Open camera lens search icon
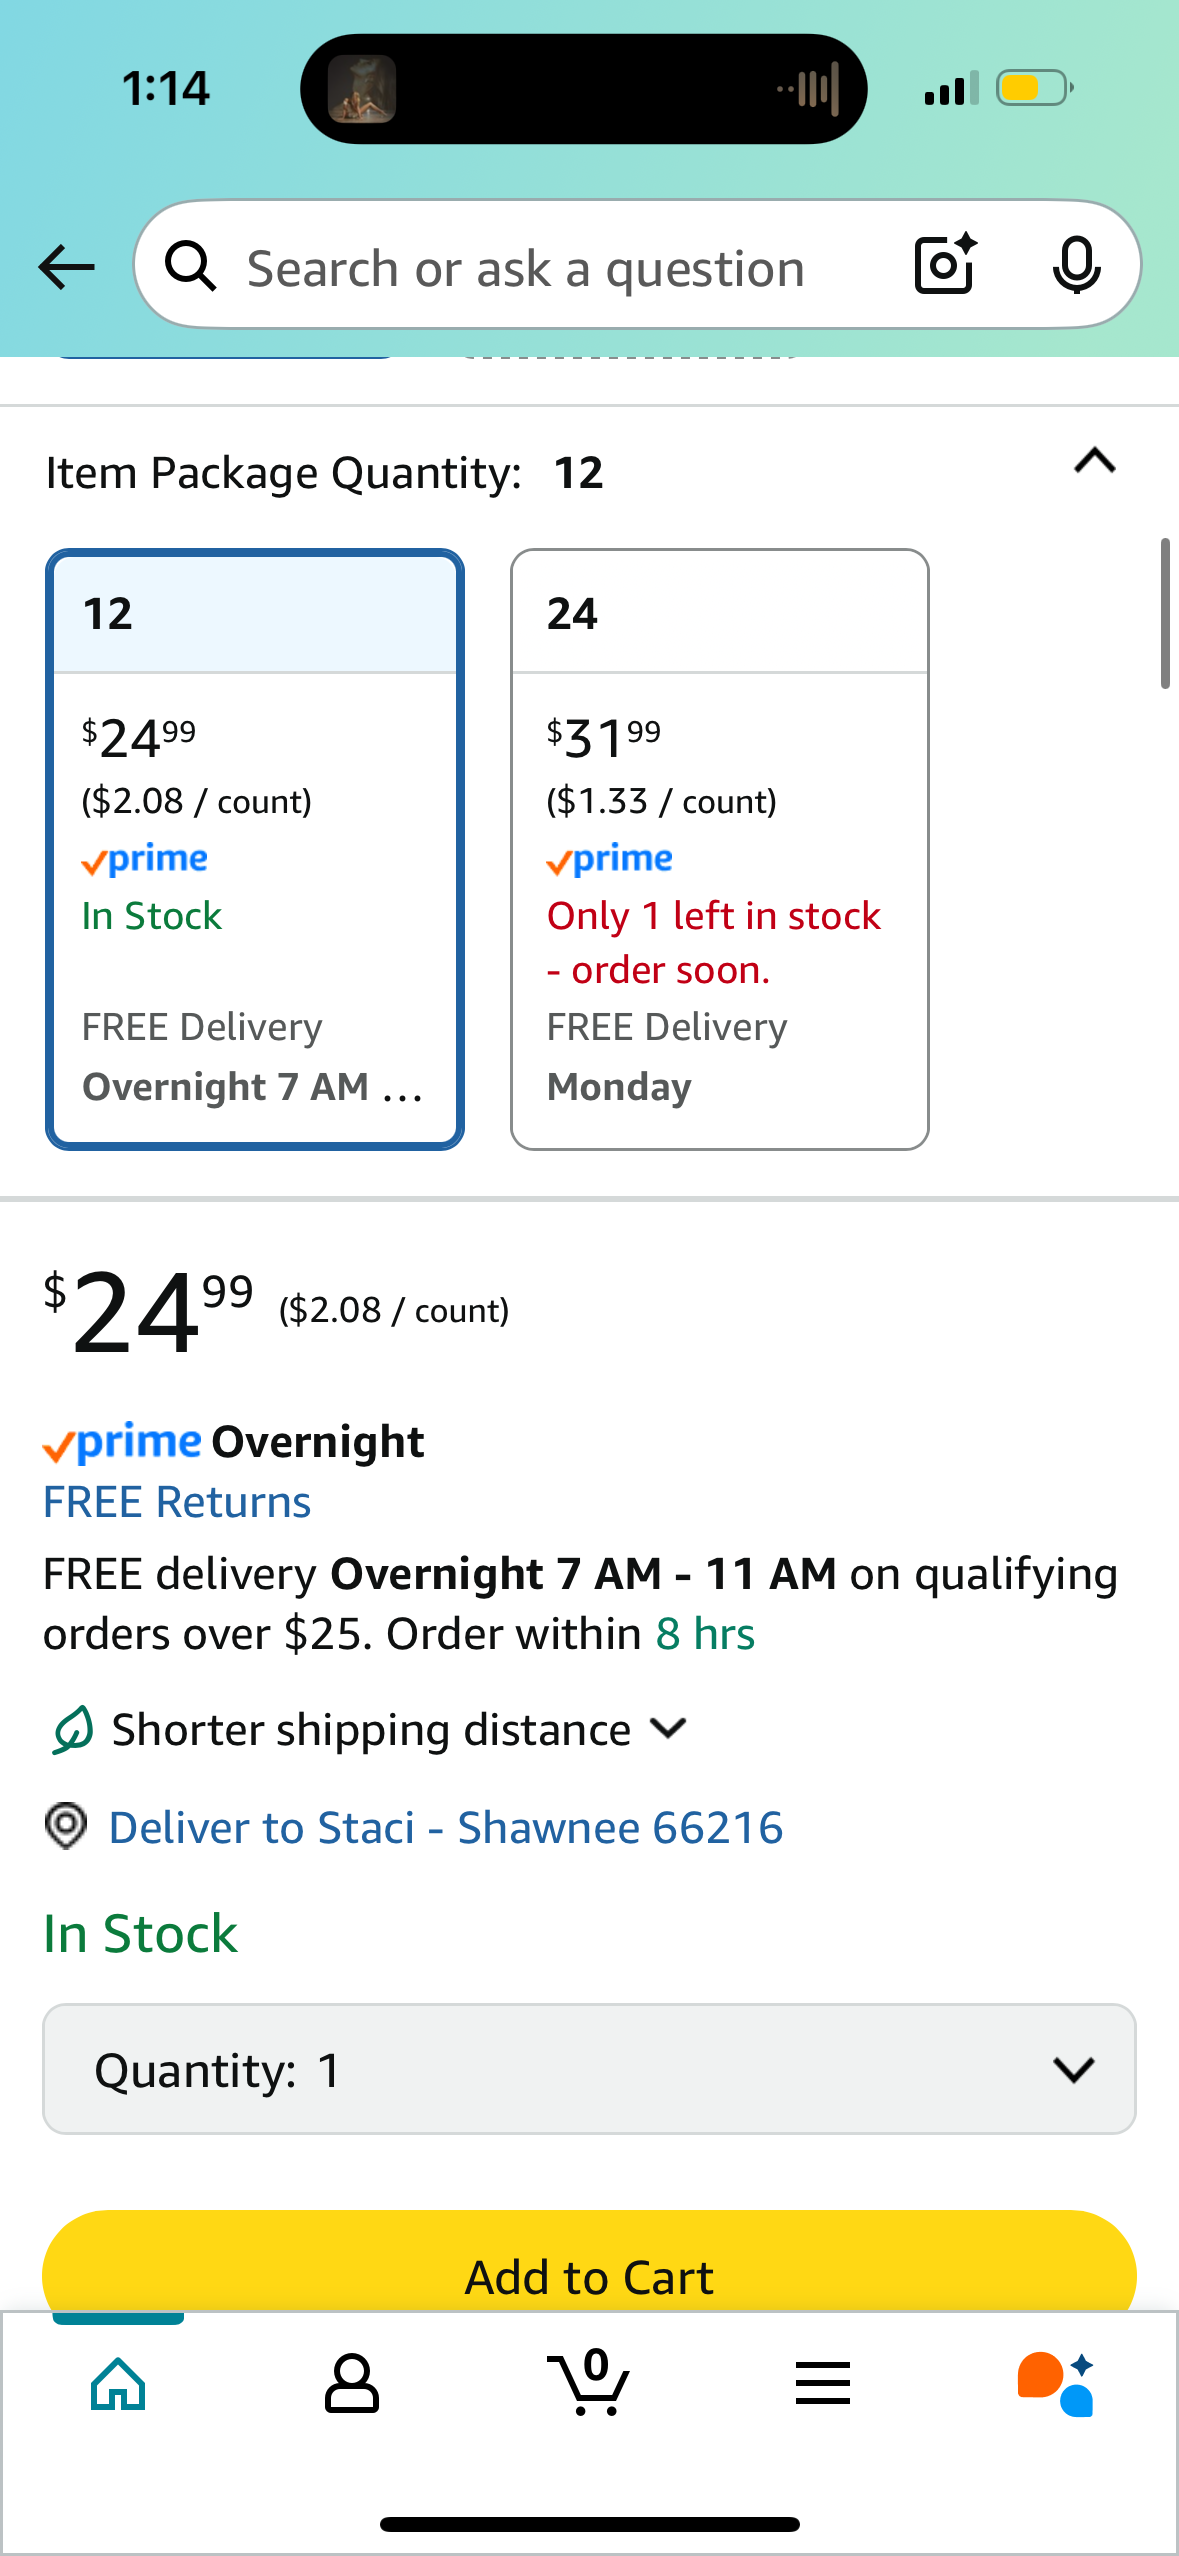Screen dimensions: 1179x2556 coord(945,265)
